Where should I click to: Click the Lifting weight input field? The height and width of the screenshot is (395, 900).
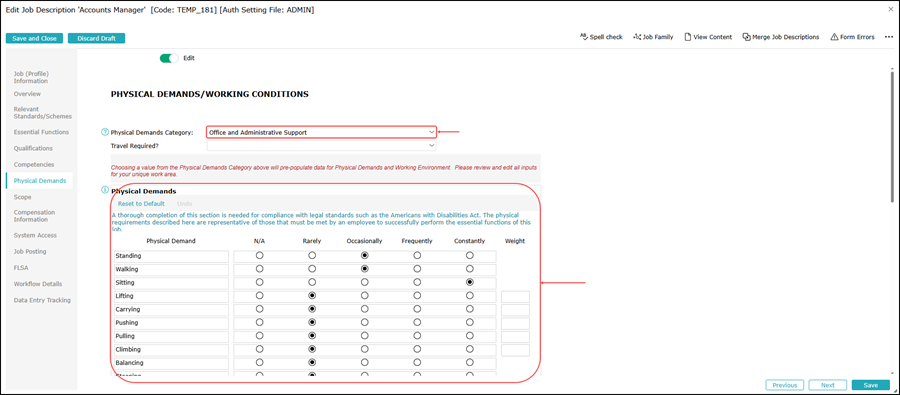coord(515,297)
